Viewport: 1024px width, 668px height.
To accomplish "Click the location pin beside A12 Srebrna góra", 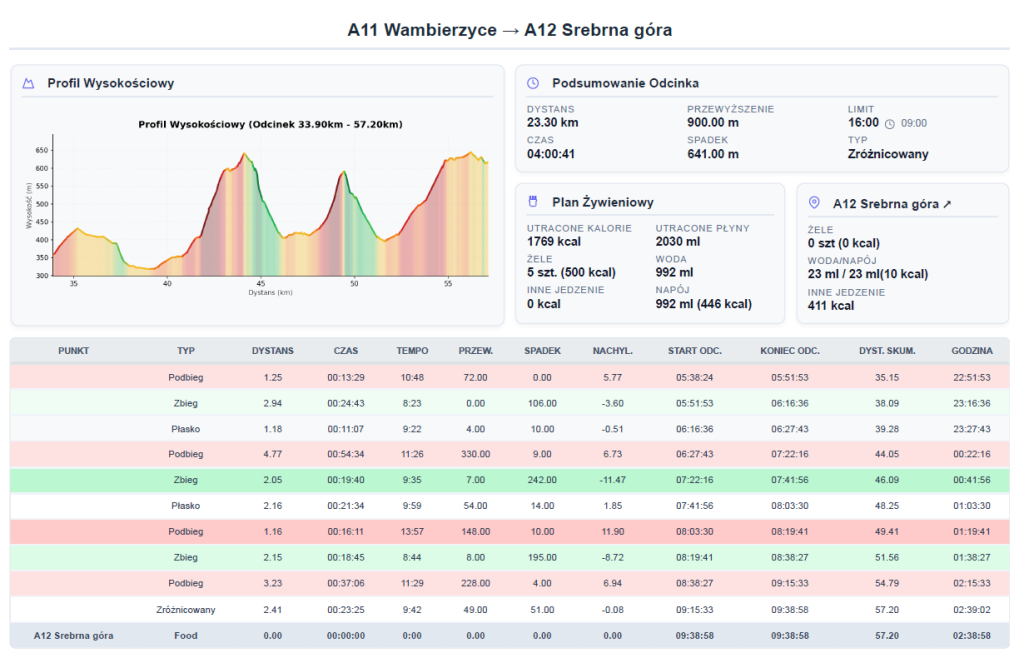I will (814, 203).
